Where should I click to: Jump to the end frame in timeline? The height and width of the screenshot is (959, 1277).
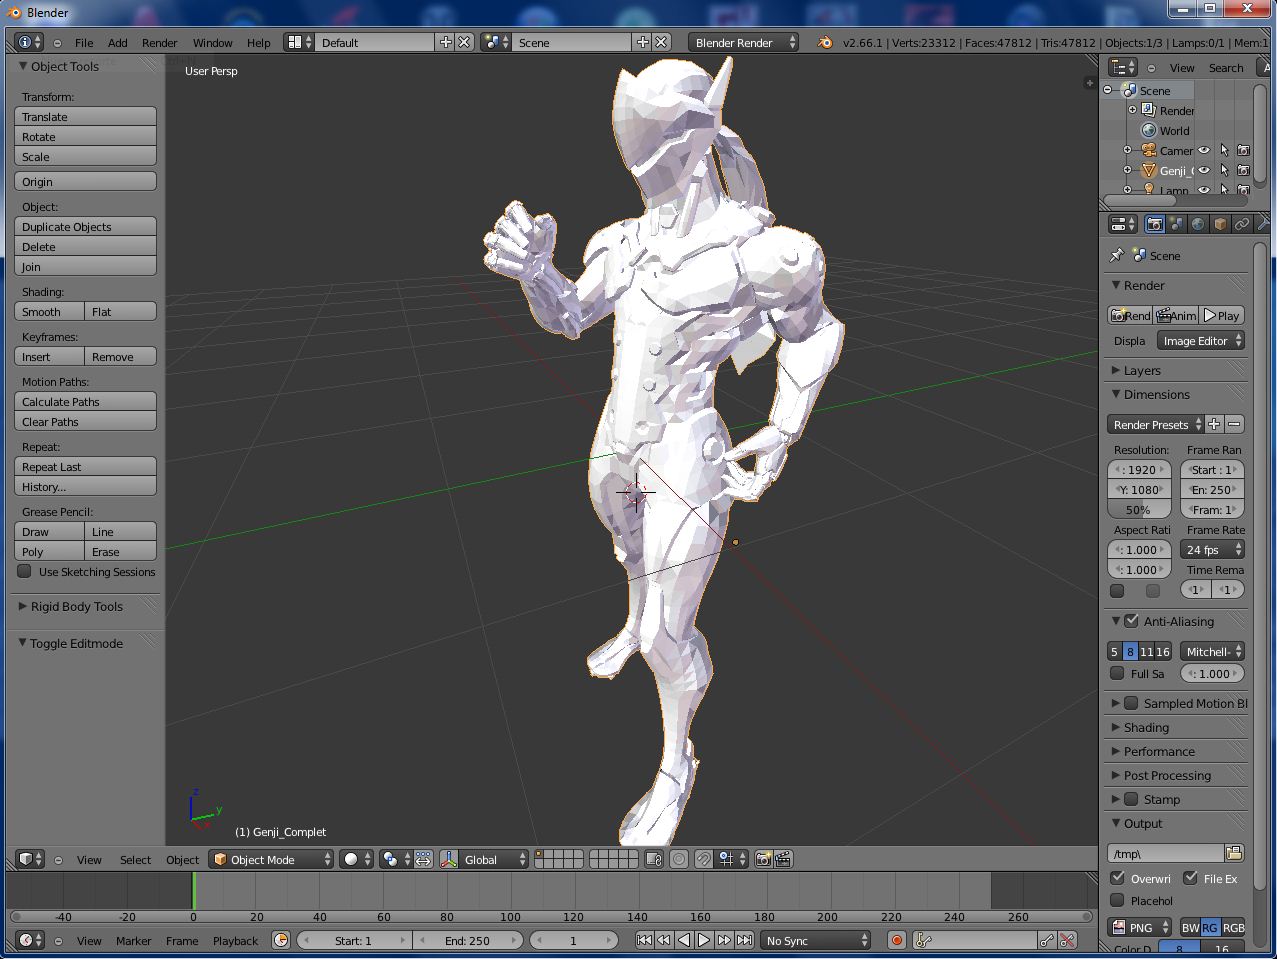[744, 940]
